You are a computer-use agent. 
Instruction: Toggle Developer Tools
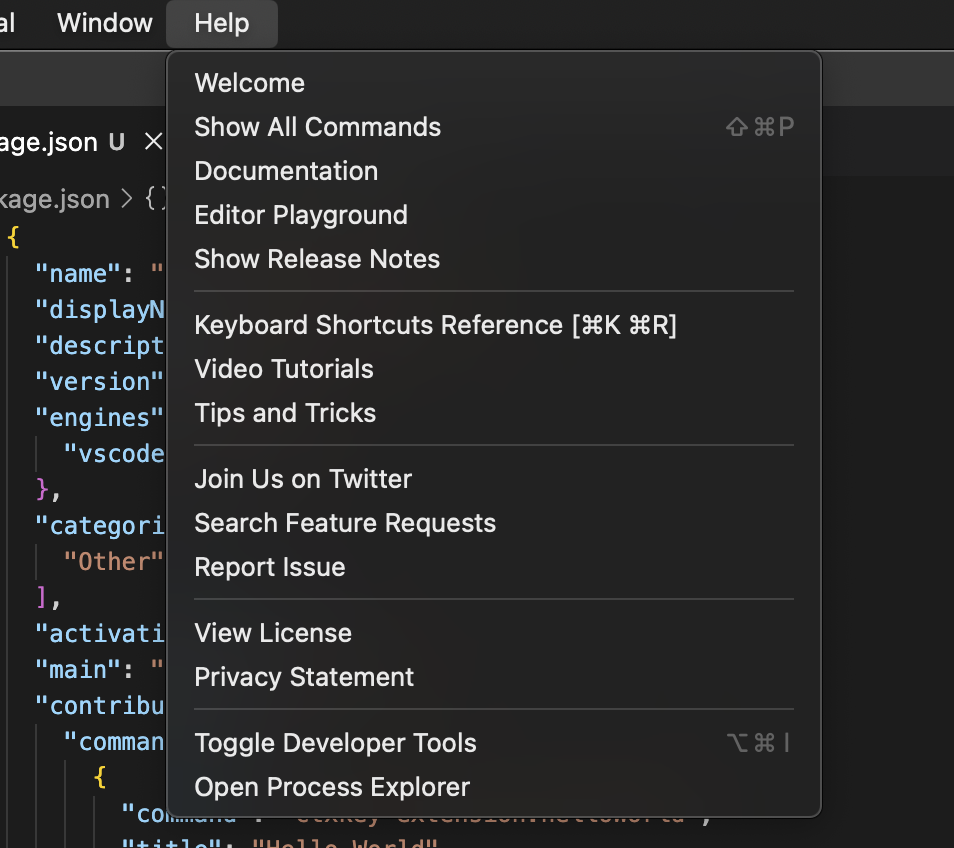[335, 743]
